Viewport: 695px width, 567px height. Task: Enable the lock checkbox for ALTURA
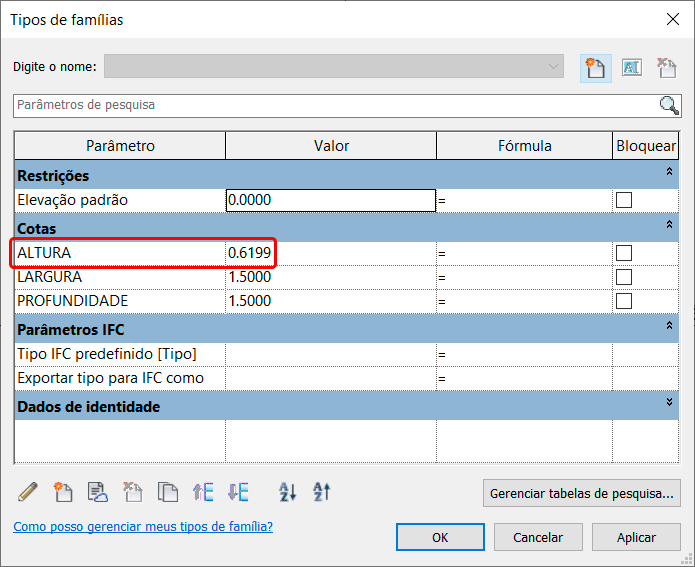624,253
